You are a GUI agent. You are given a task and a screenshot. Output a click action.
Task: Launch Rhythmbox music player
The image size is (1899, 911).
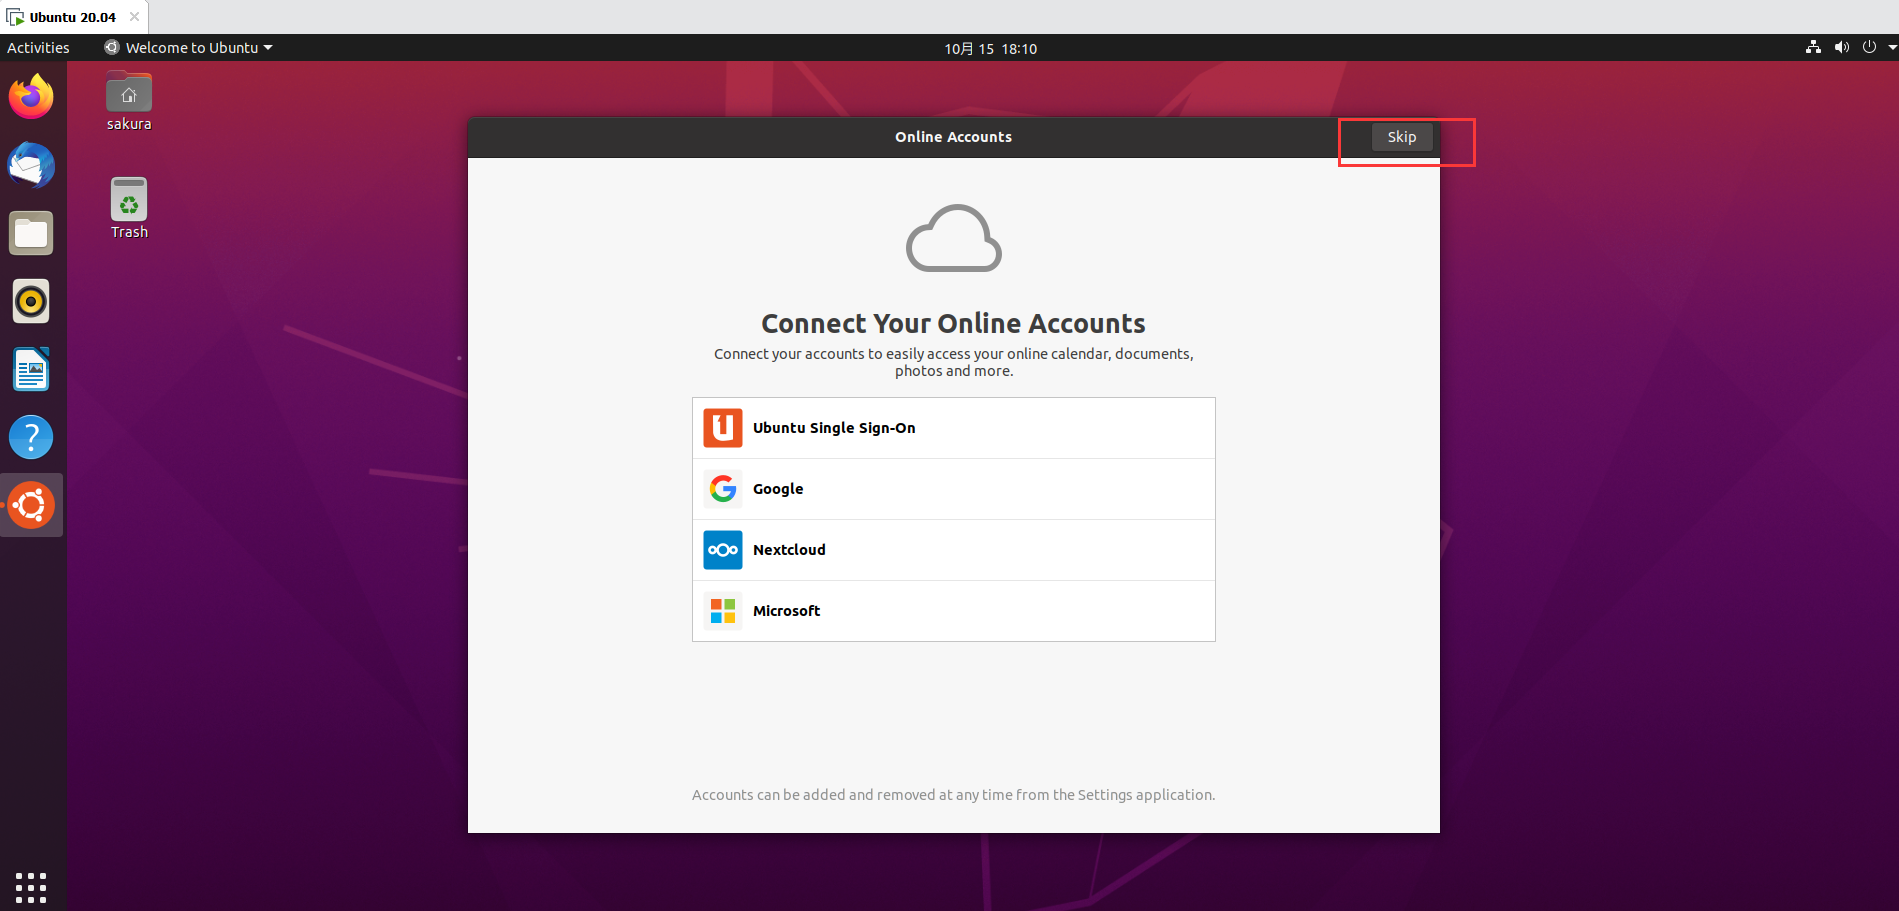31,301
